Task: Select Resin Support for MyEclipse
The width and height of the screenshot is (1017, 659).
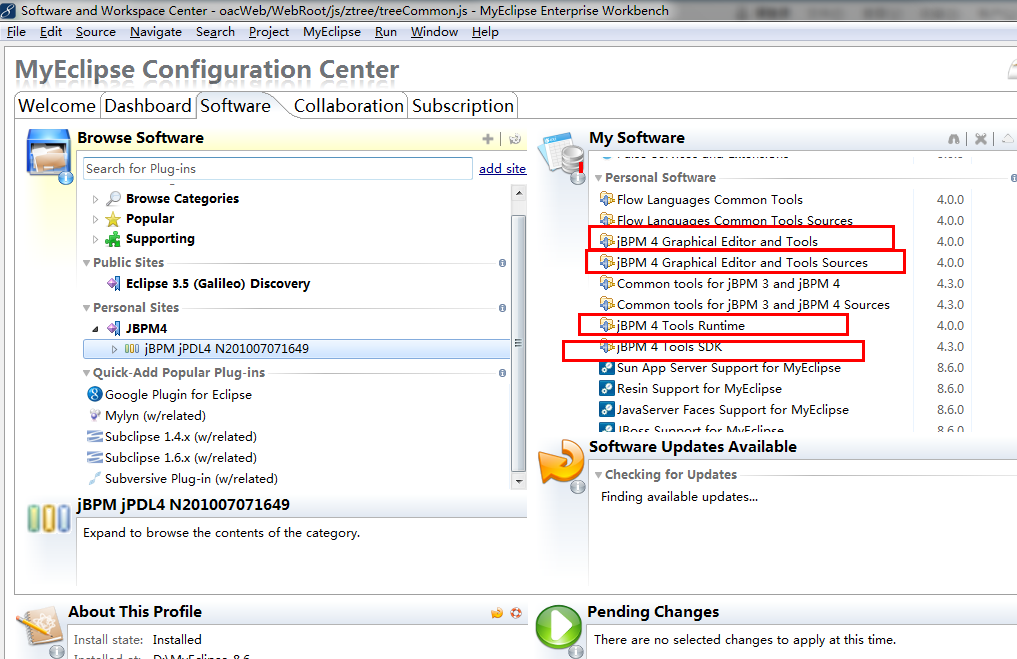Action: (x=699, y=388)
